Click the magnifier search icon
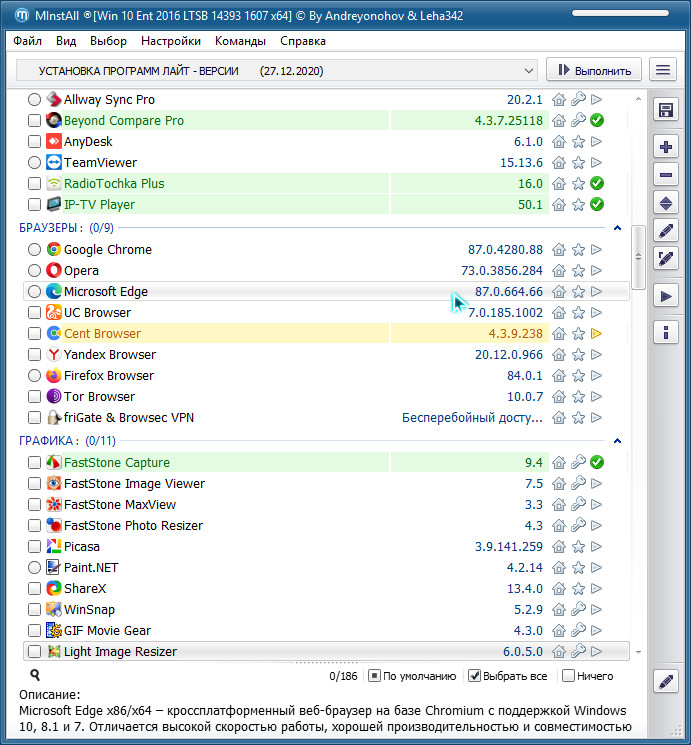 pos(35,675)
